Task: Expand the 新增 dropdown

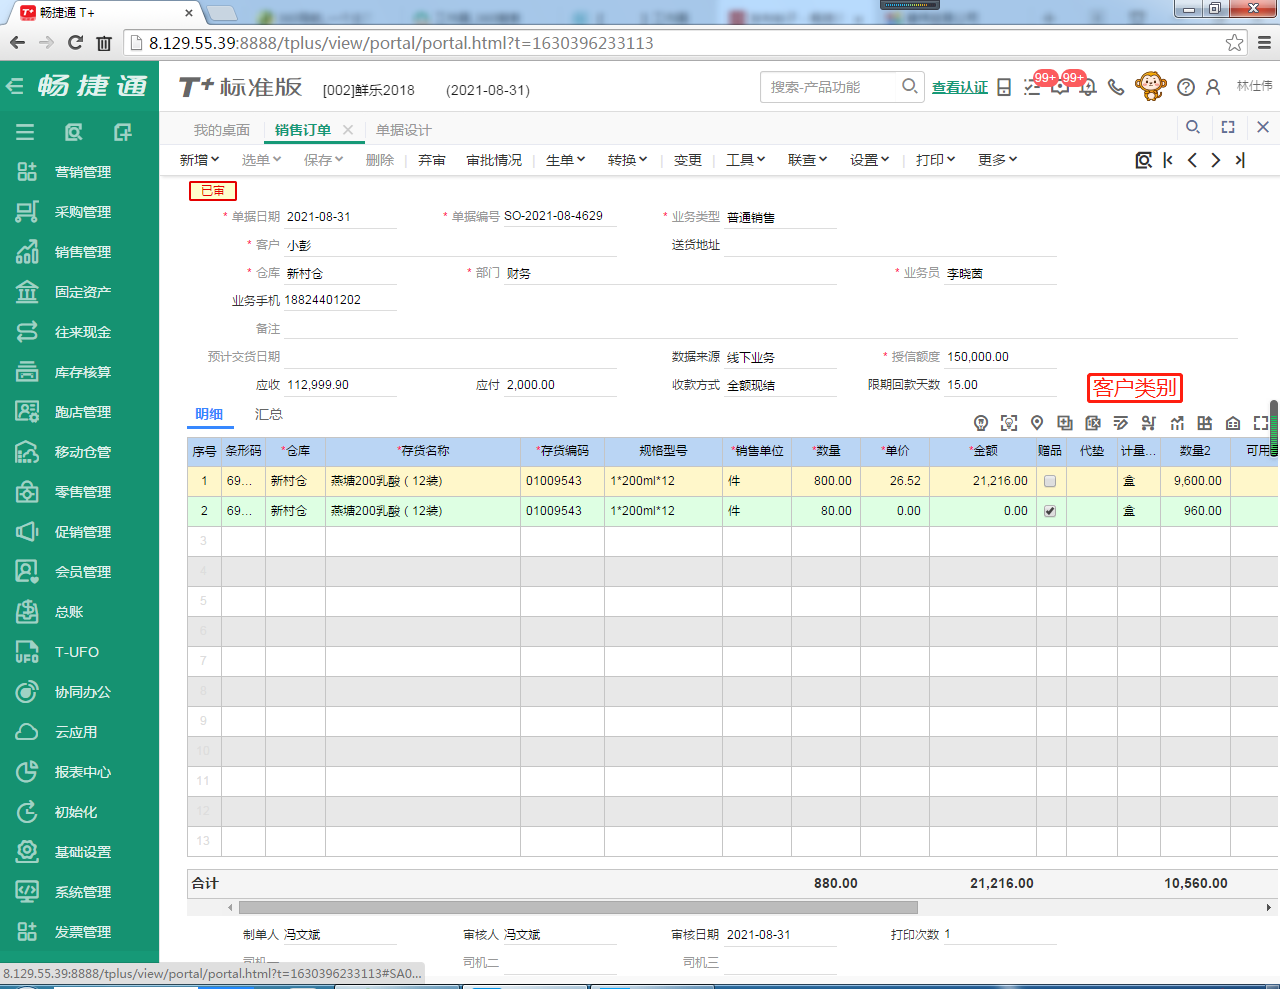Action: (199, 160)
